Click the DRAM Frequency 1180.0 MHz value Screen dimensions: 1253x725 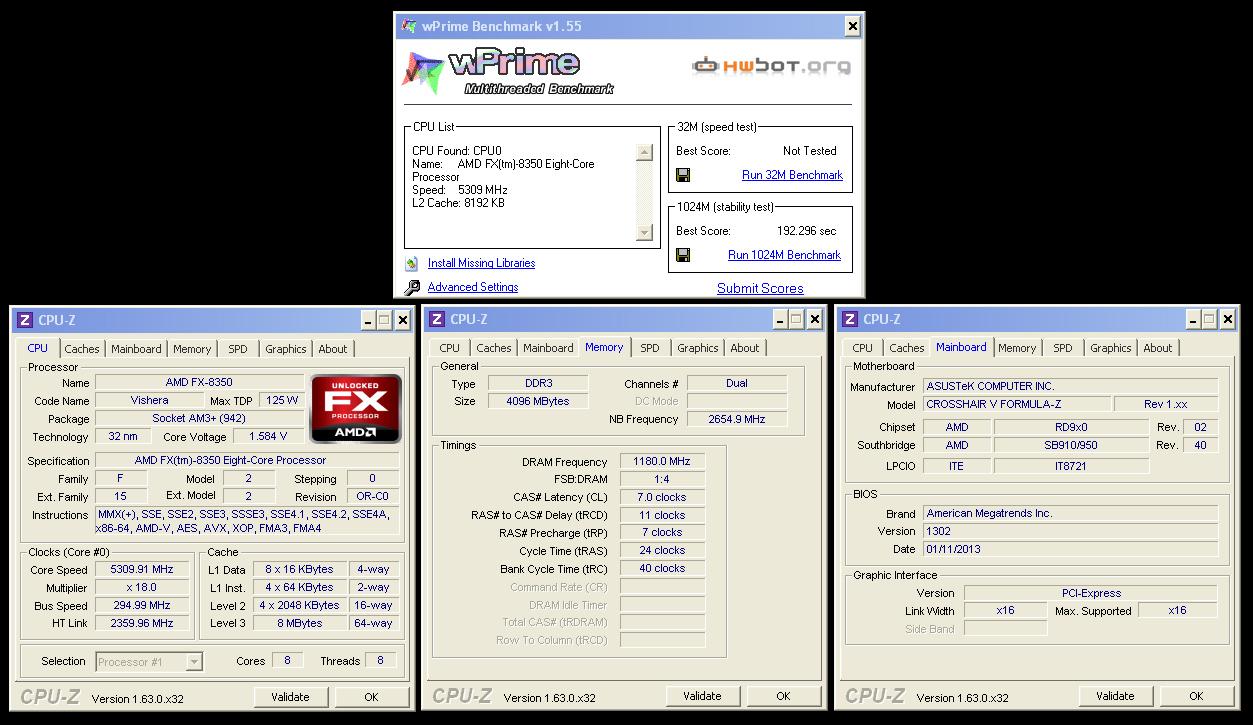(662, 462)
